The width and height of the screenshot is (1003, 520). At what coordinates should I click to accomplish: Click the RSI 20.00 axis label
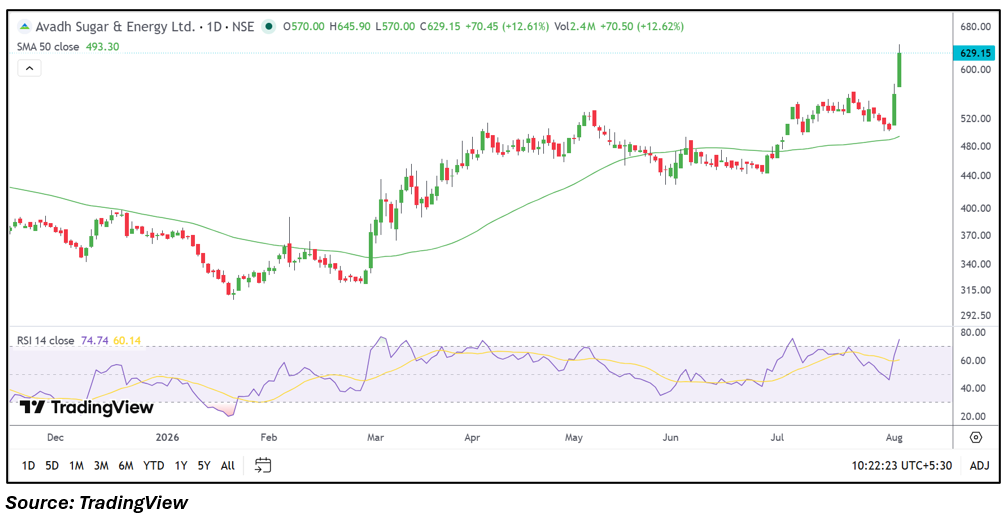pos(973,416)
